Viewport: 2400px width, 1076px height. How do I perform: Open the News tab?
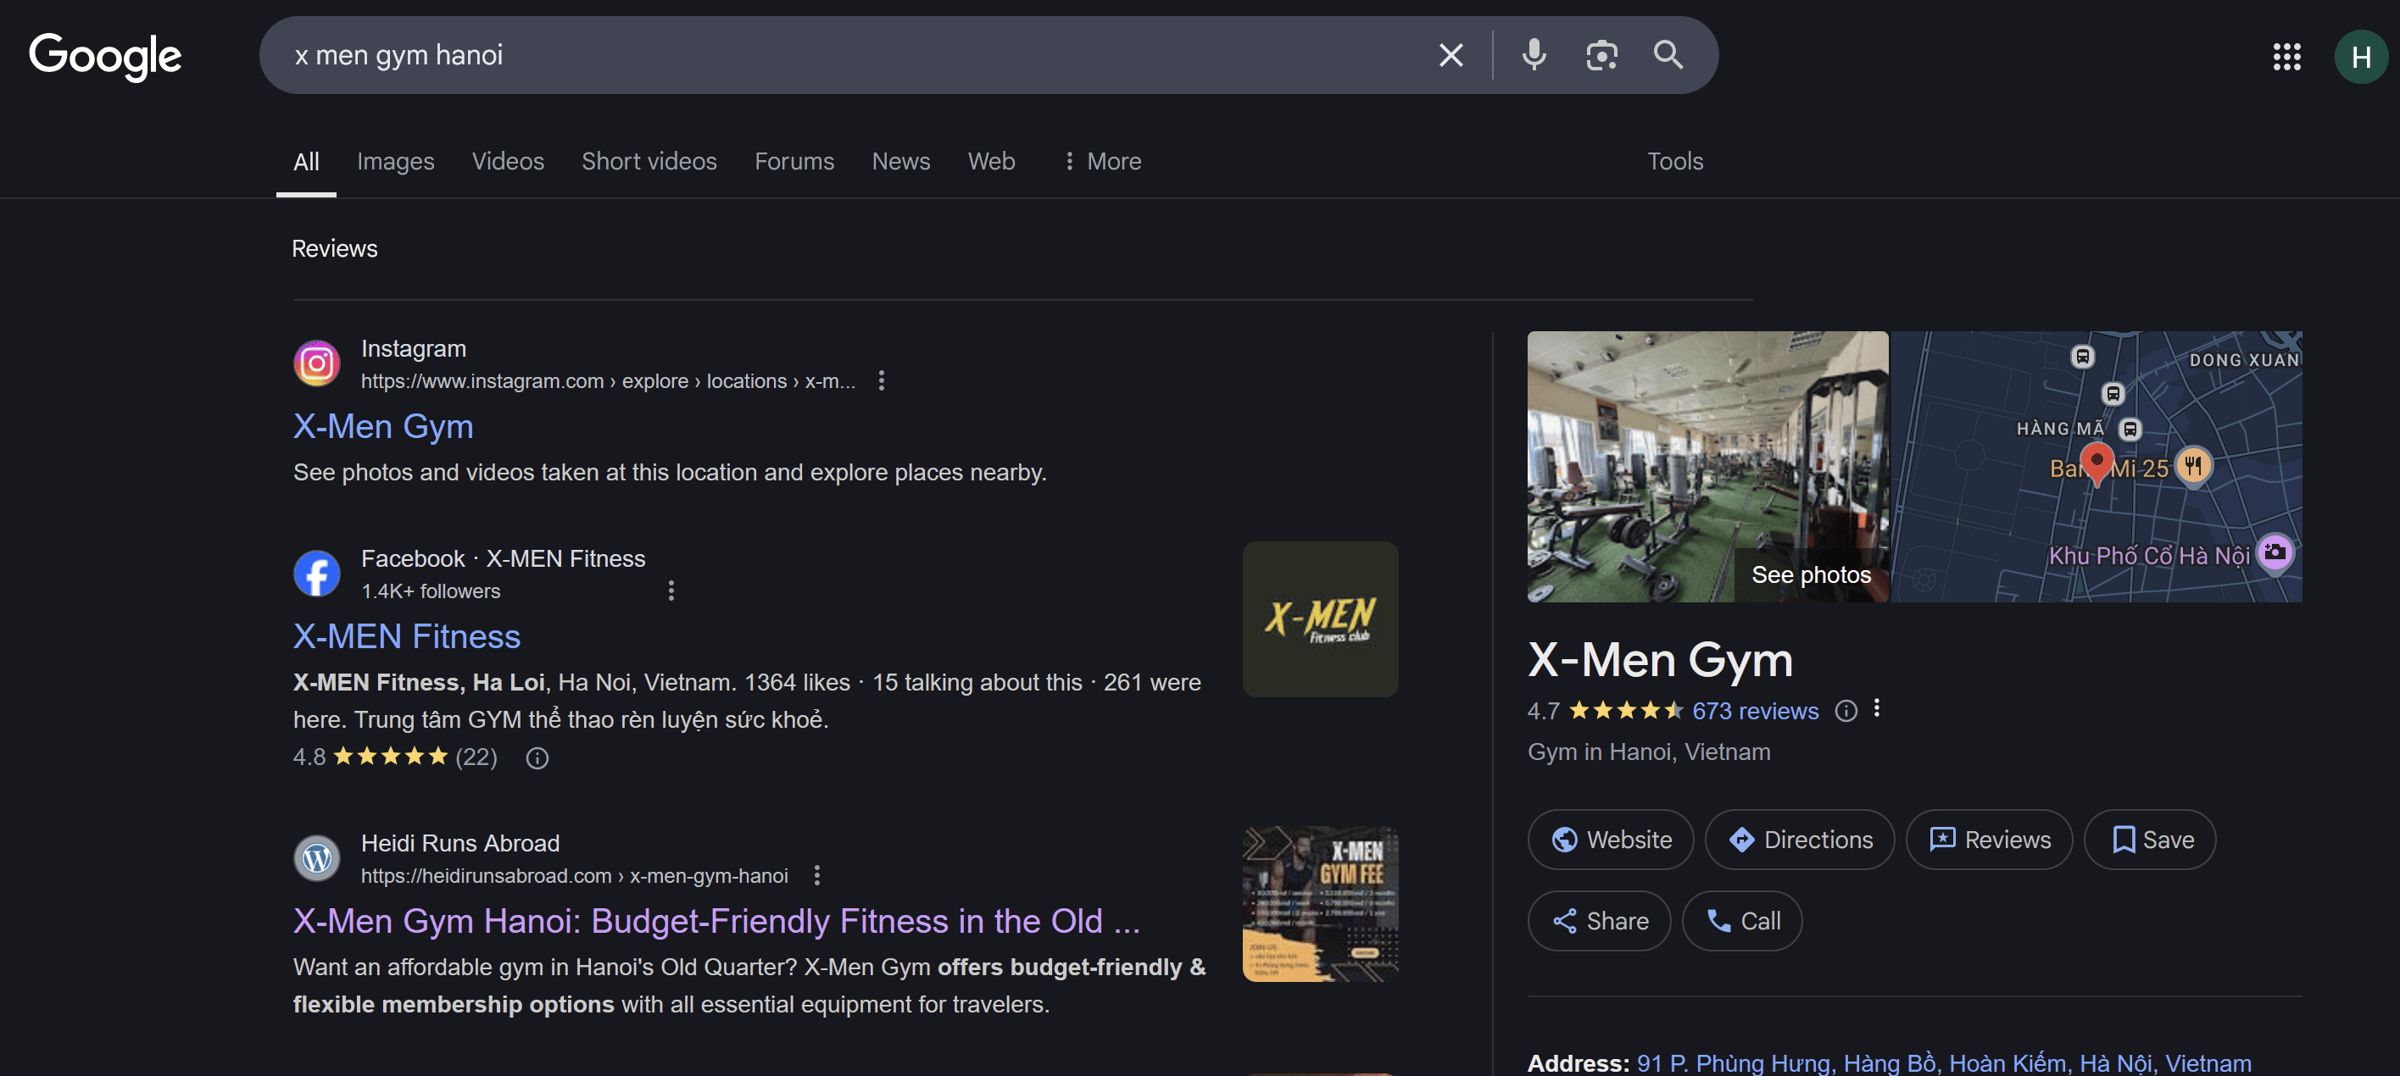click(901, 161)
